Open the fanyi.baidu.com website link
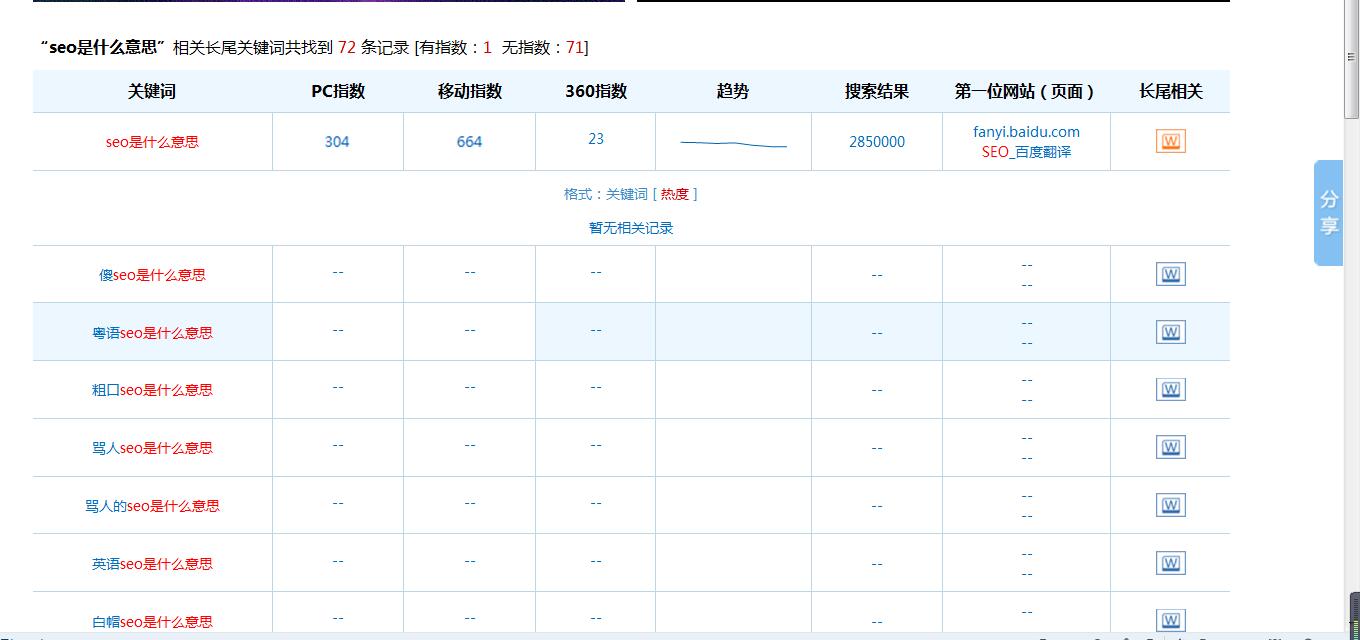This screenshot has height=640, width=1360. click(1026, 131)
